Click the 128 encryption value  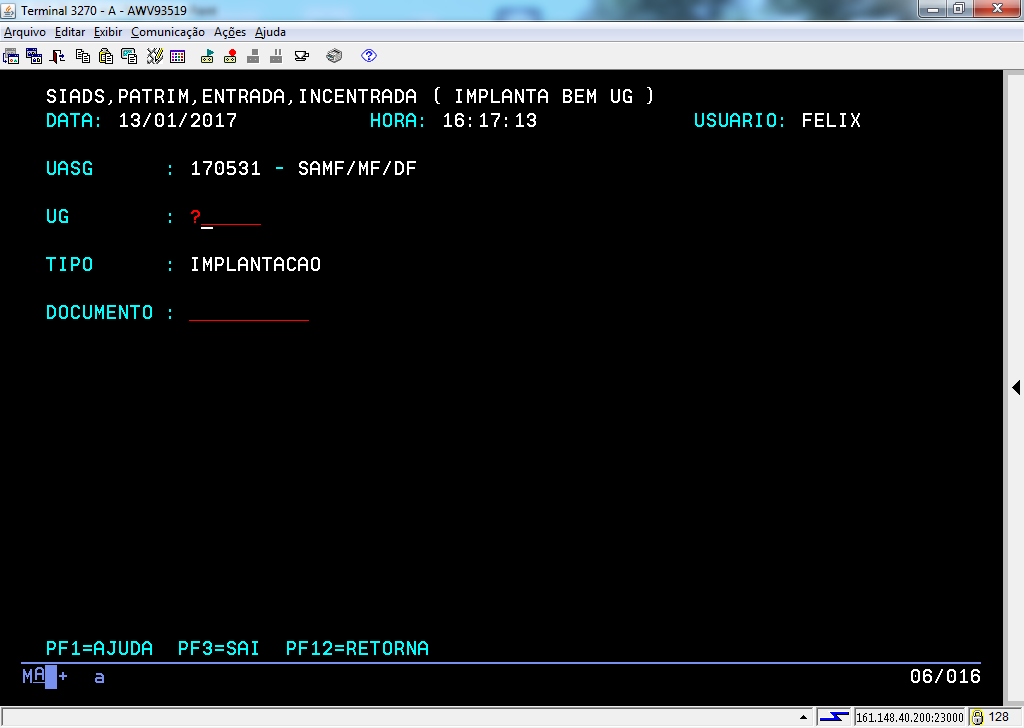pyautogui.click(x=999, y=717)
